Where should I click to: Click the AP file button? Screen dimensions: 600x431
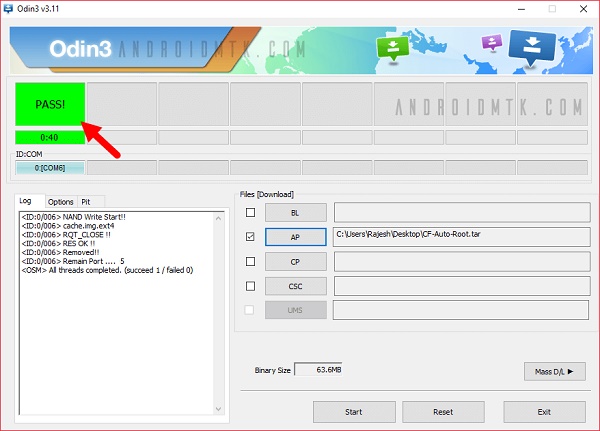click(296, 237)
